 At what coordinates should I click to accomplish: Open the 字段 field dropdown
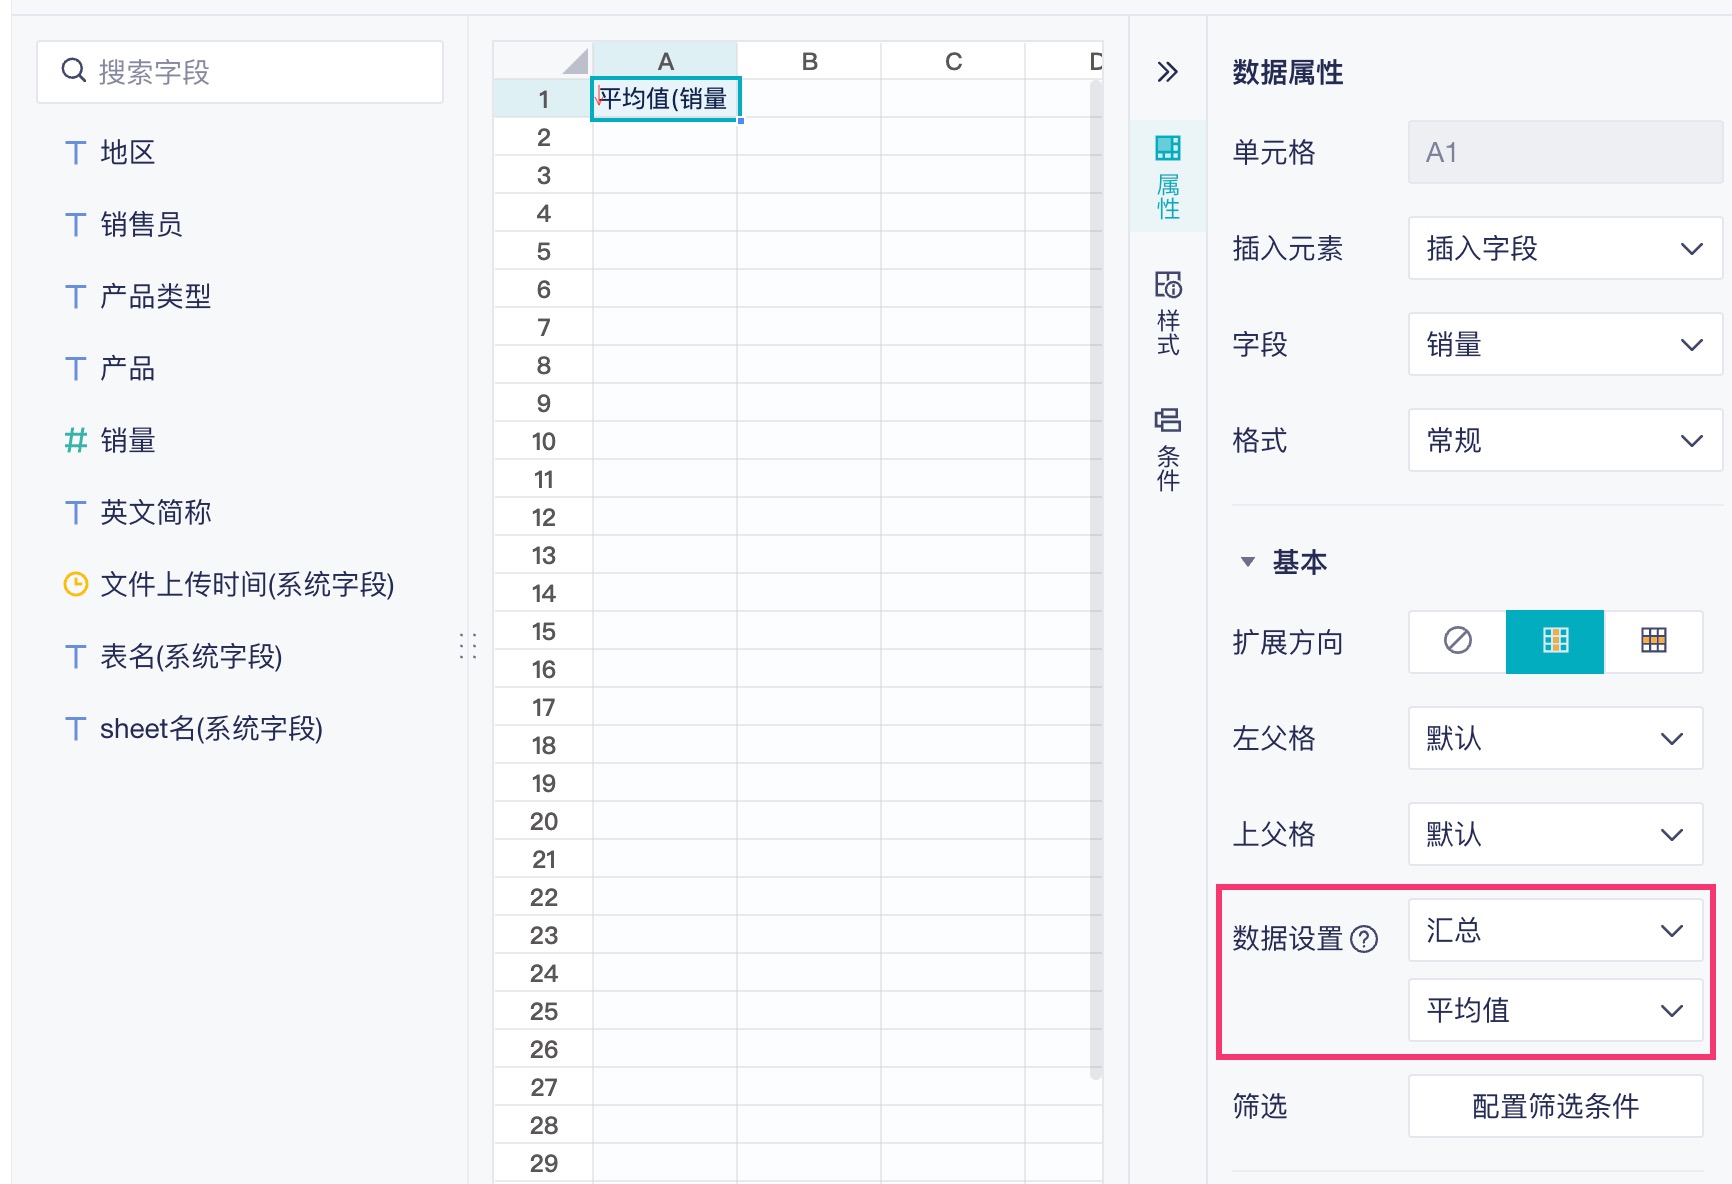coord(1564,344)
